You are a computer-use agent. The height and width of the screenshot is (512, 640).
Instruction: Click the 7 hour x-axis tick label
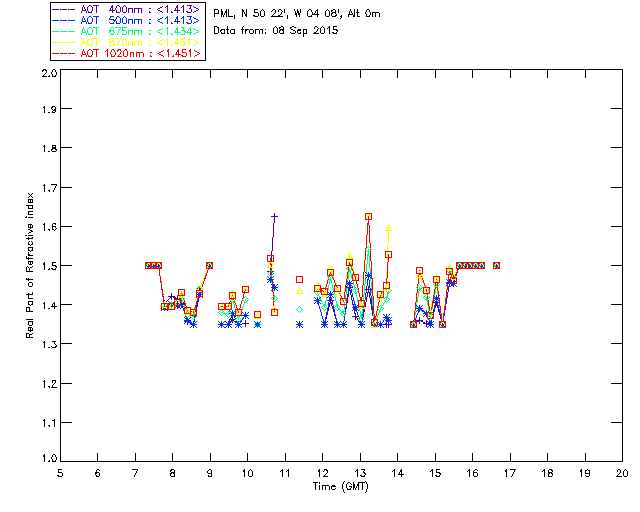click(x=135, y=473)
